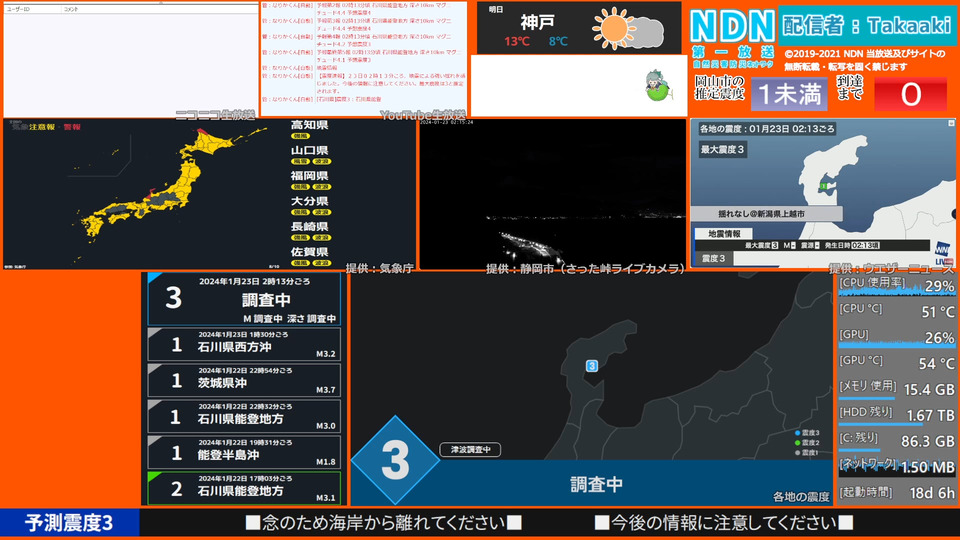Click the 波浪 badge under 佐賀県

click(x=322, y=263)
